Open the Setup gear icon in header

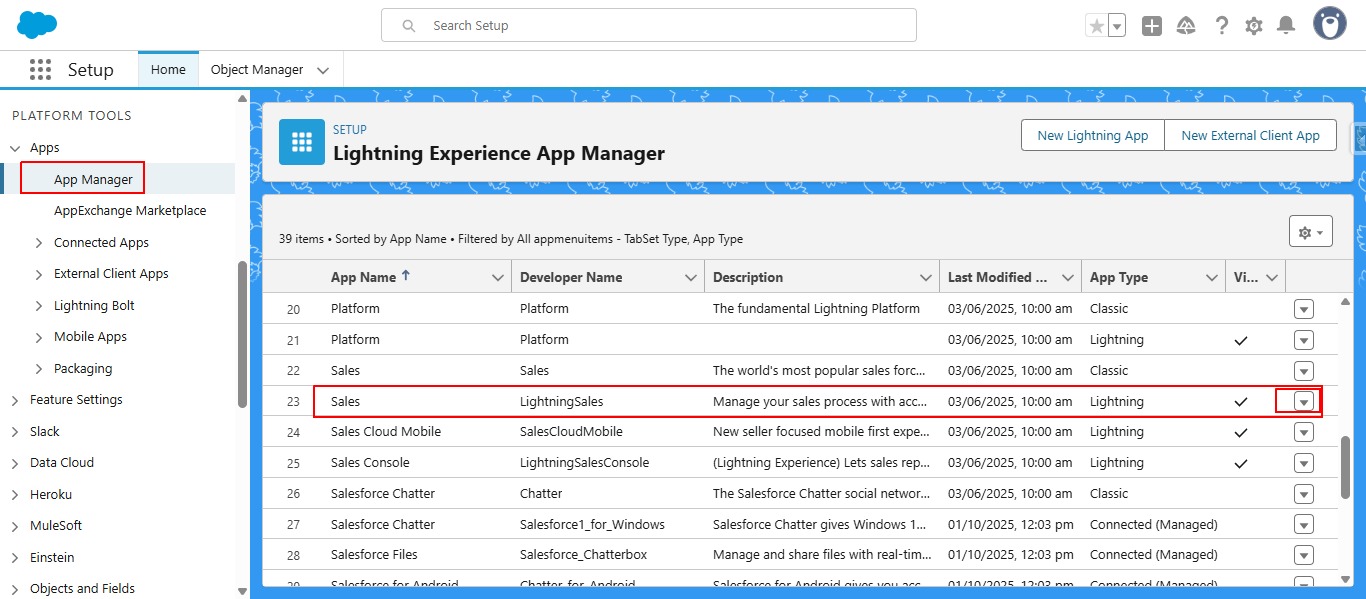[1254, 26]
